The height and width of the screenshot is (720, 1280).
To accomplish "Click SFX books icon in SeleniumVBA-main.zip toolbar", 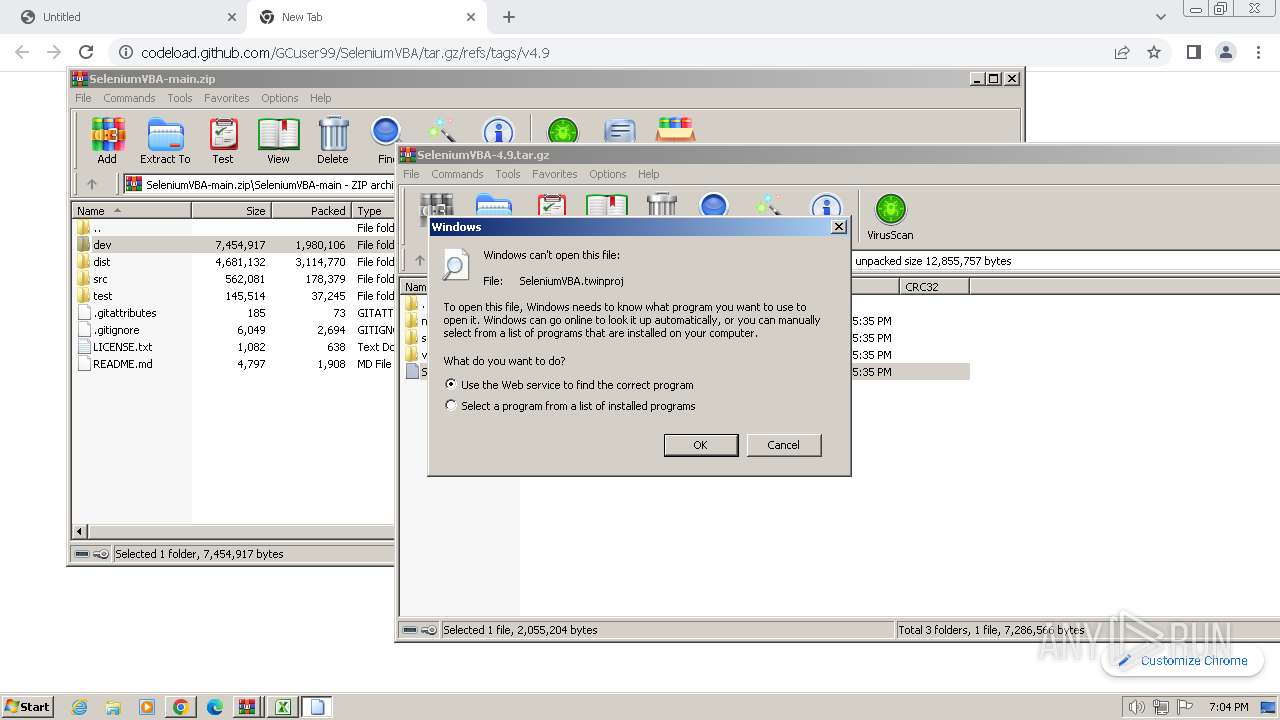I will click(676, 130).
